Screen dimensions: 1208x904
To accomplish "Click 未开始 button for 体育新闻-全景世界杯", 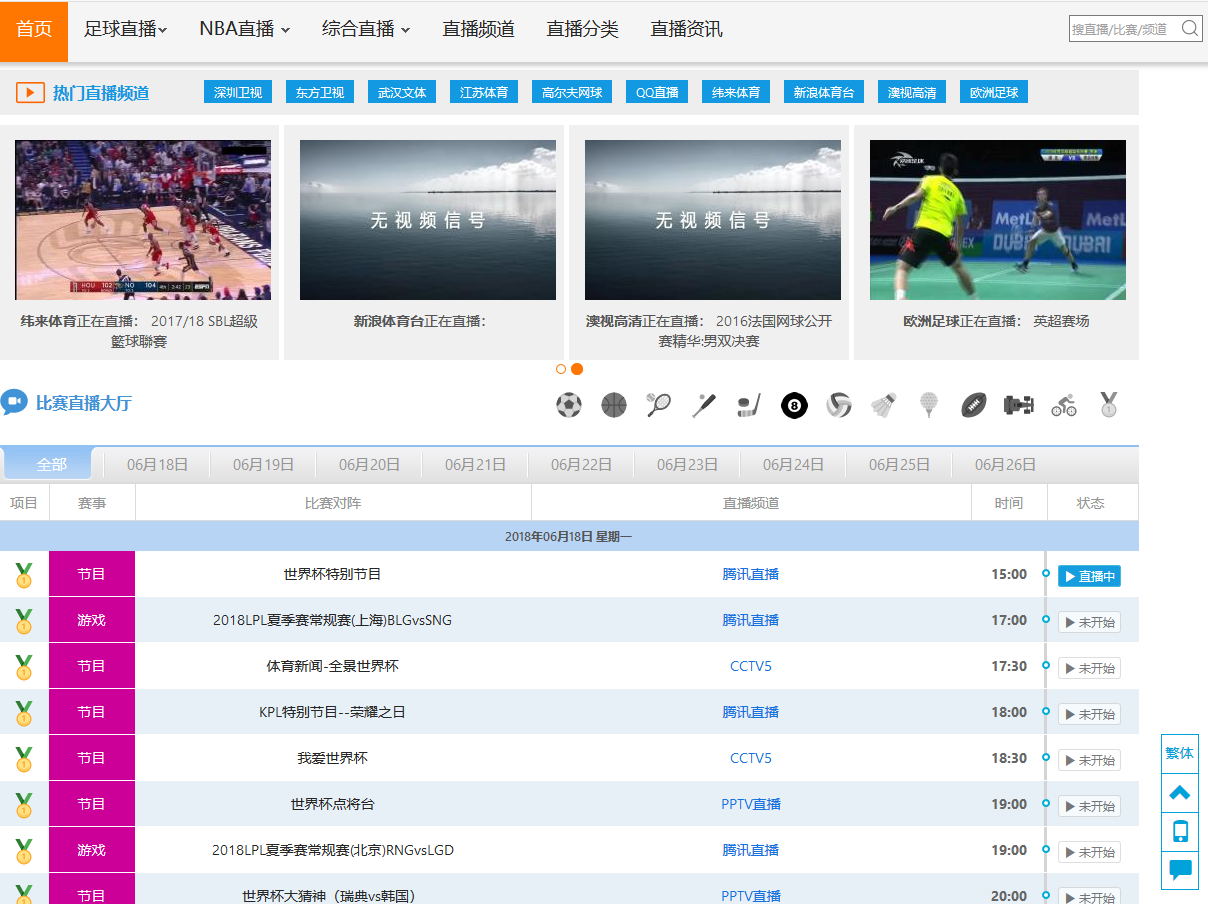I will [1089, 668].
